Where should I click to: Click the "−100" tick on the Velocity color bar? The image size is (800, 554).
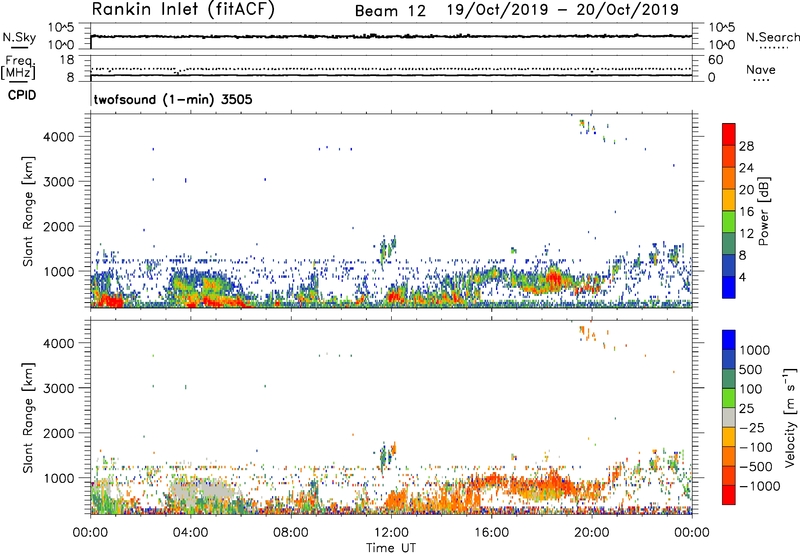click(x=755, y=447)
